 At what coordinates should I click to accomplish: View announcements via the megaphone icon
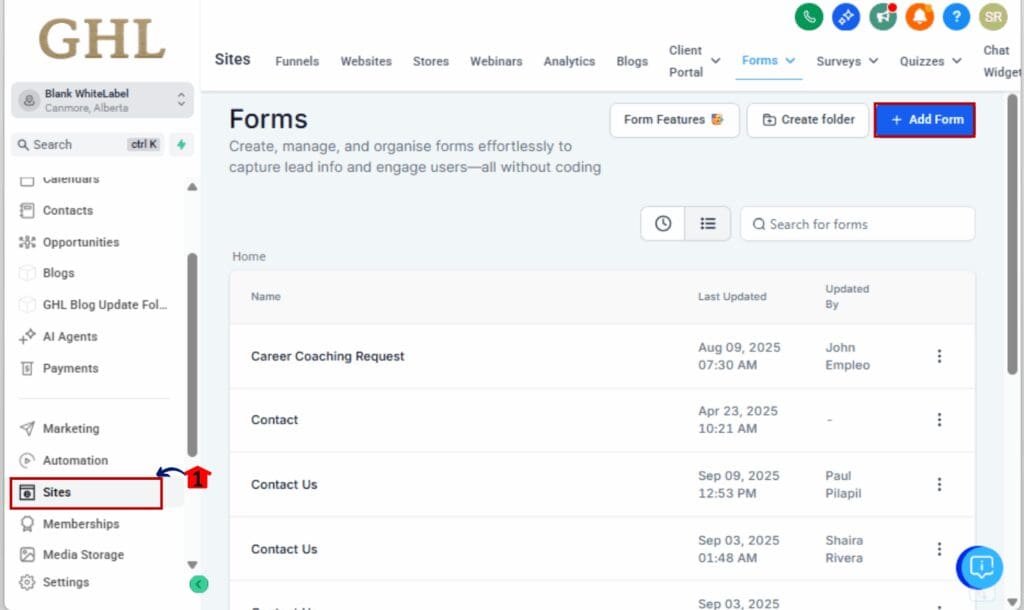882,16
